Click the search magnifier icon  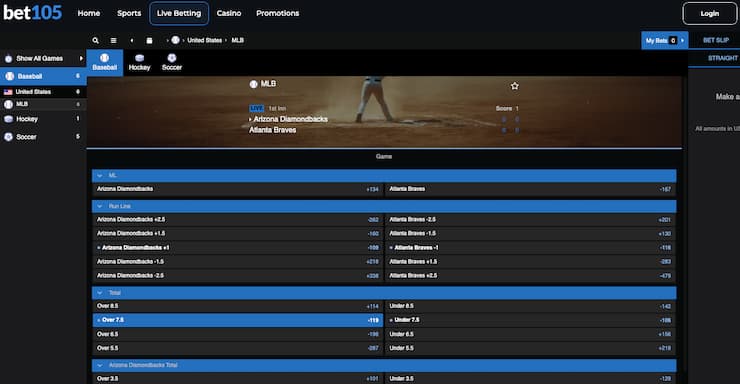click(95, 41)
